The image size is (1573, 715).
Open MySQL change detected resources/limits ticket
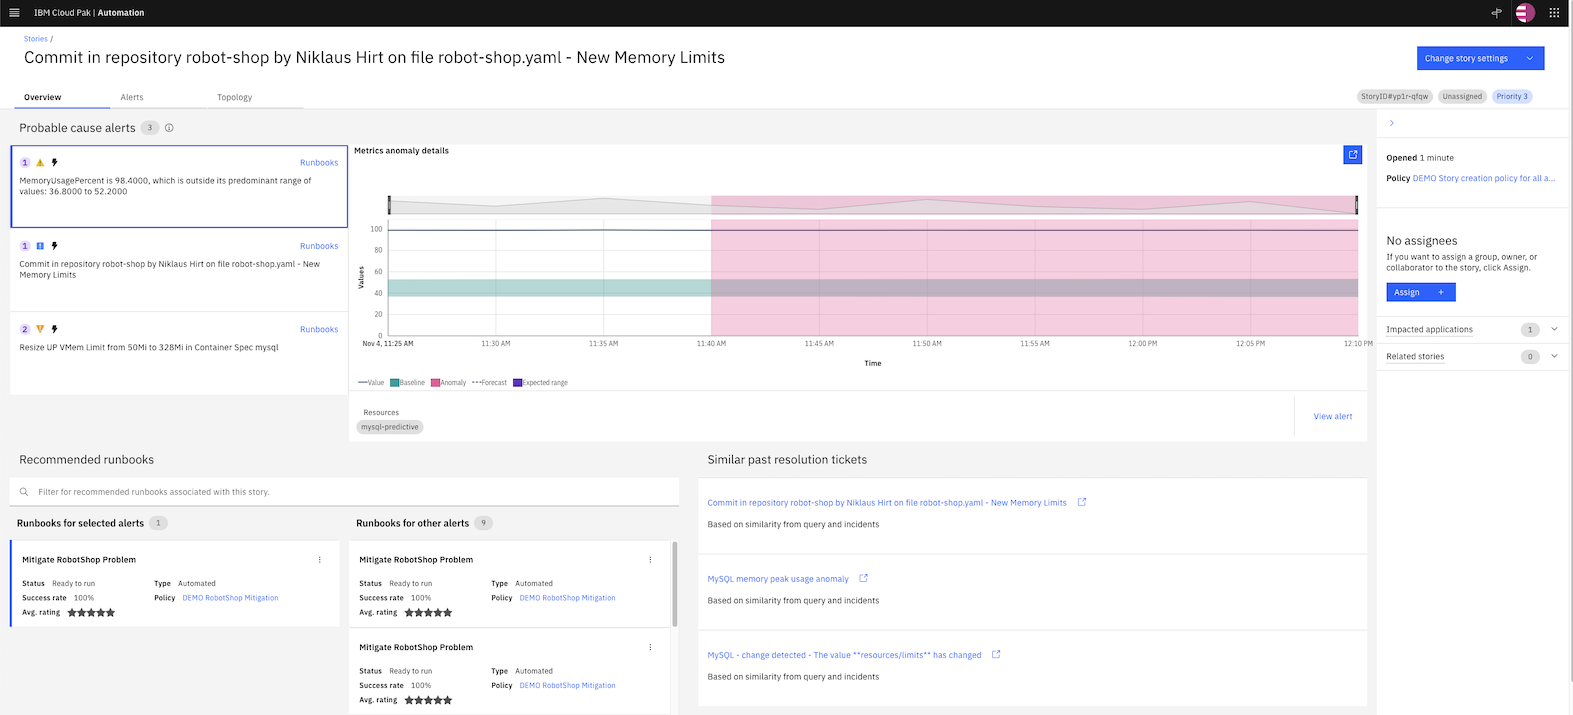tap(844, 655)
